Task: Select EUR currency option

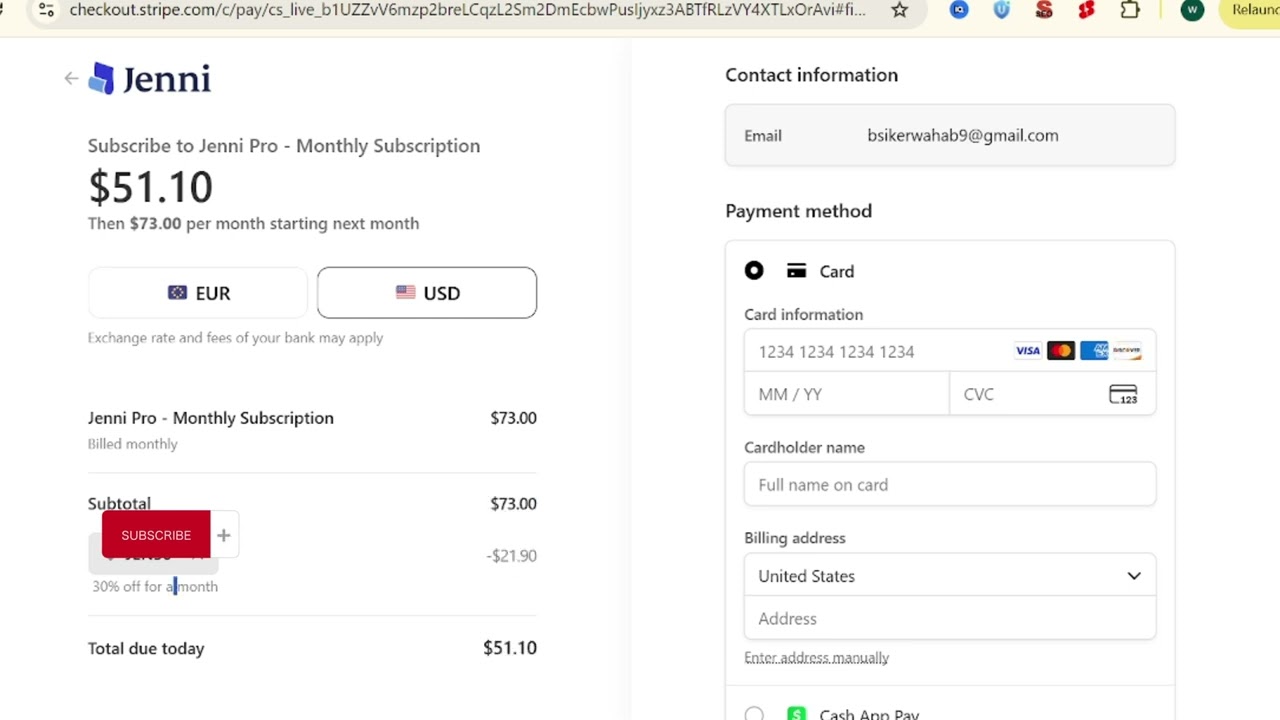Action: [x=198, y=293]
